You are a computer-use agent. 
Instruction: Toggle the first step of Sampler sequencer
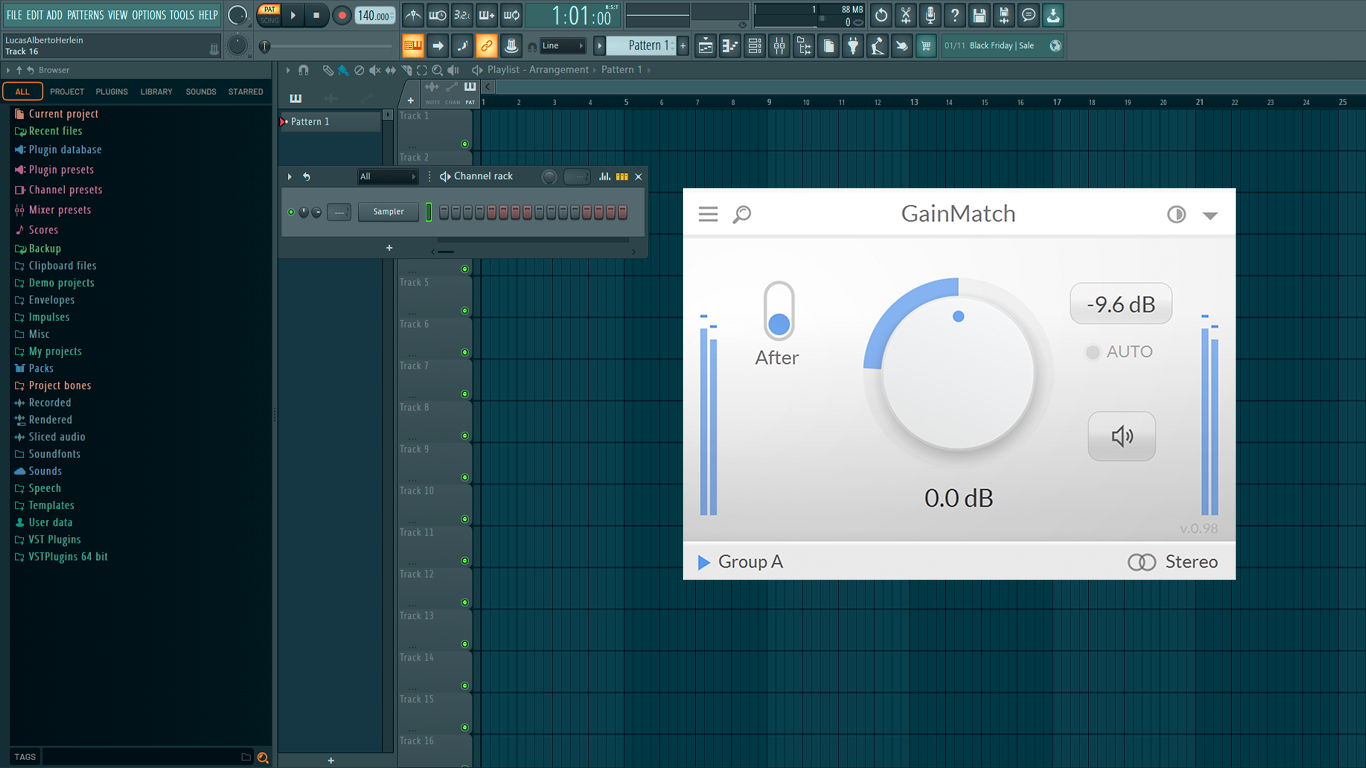[444, 212]
